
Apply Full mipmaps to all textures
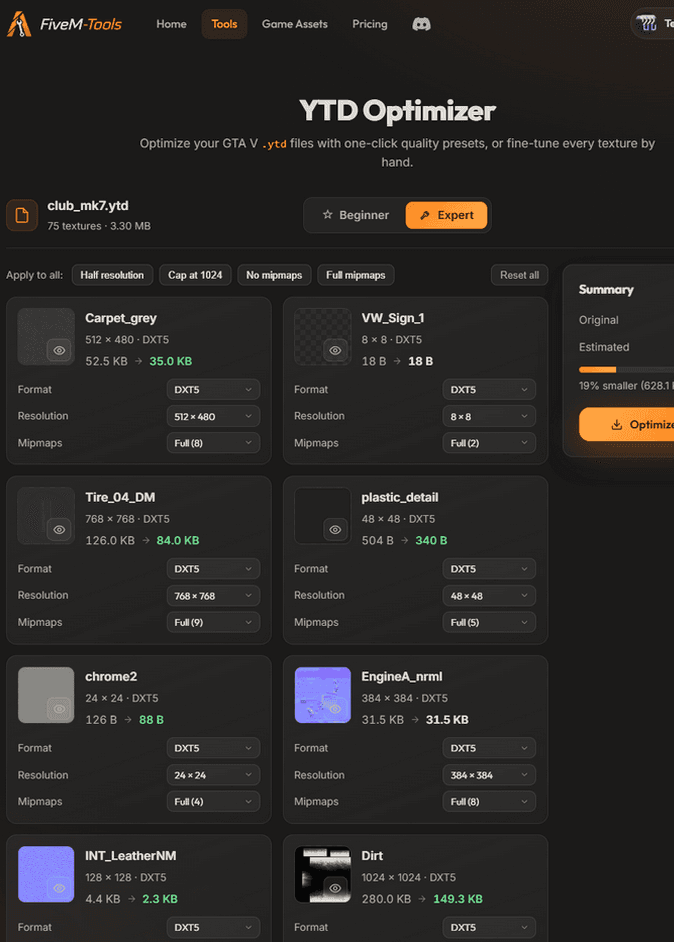(x=356, y=275)
